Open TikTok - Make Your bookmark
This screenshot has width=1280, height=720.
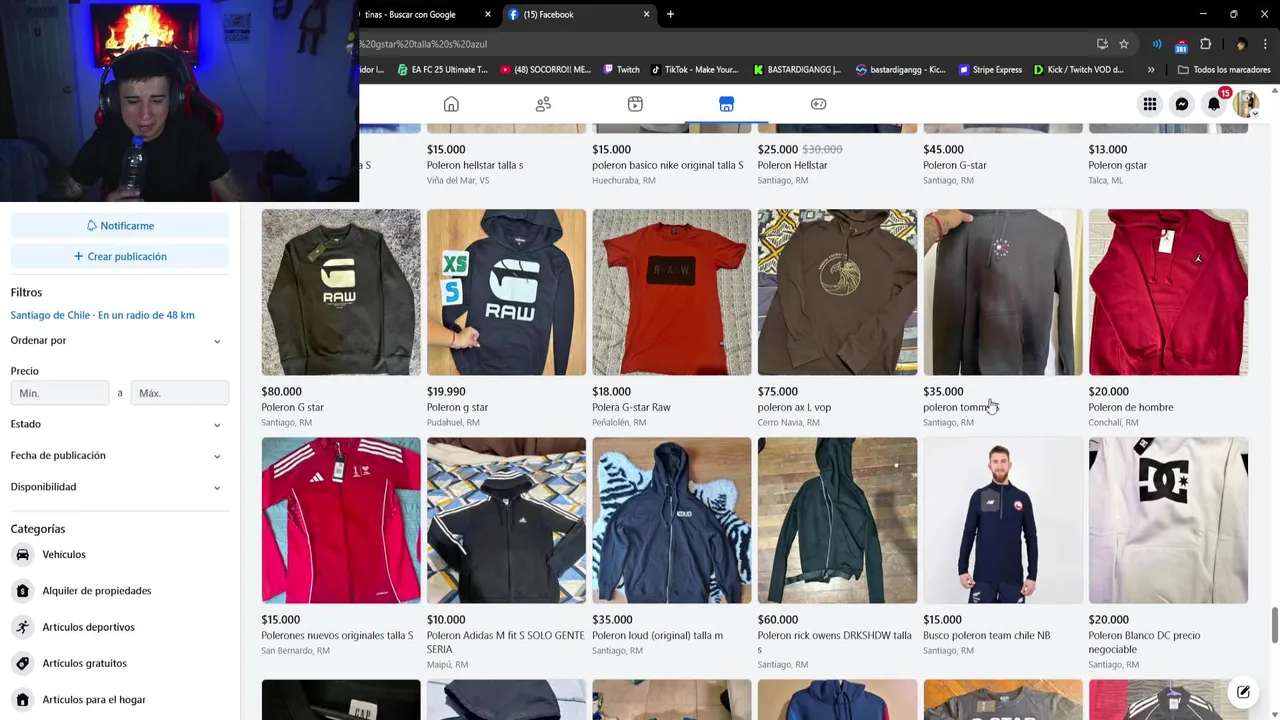point(694,70)
